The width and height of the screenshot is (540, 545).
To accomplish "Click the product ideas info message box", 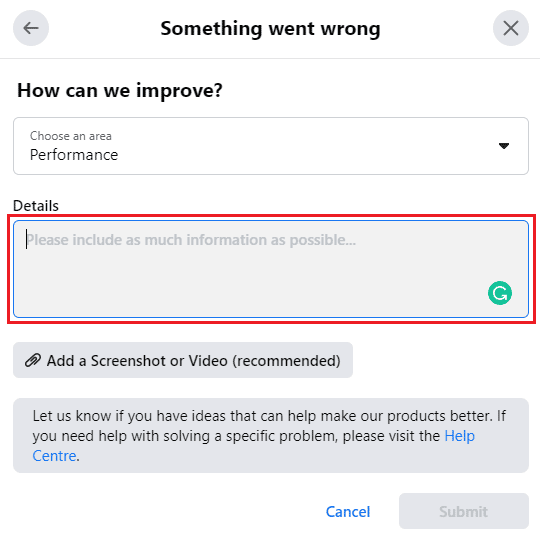I will (271, 436).
